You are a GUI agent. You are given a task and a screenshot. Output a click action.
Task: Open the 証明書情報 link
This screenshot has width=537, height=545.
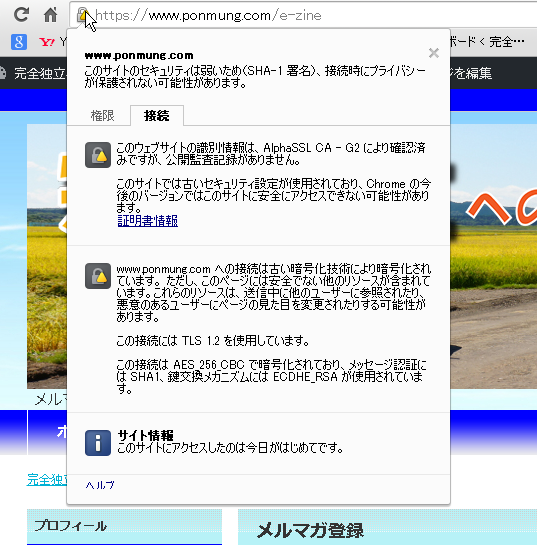pos(148,221)
